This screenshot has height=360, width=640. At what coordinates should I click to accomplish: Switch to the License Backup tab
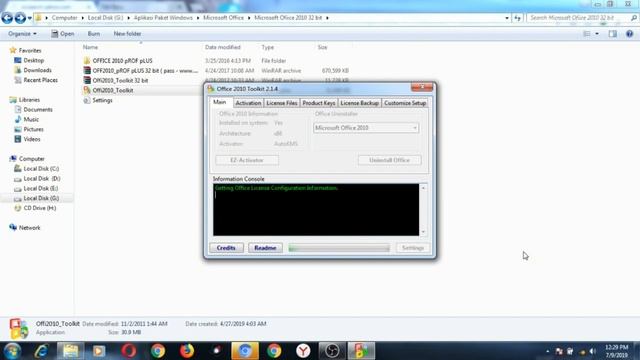pos(360,103)
